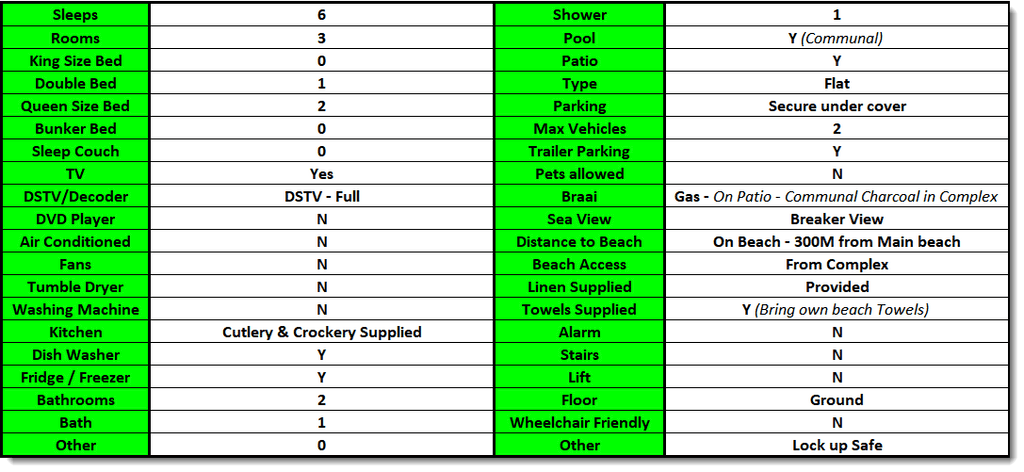Click the Wheelchair Friendly label cell
Screen dimensions: 1024x472
[x=579, y=423]
